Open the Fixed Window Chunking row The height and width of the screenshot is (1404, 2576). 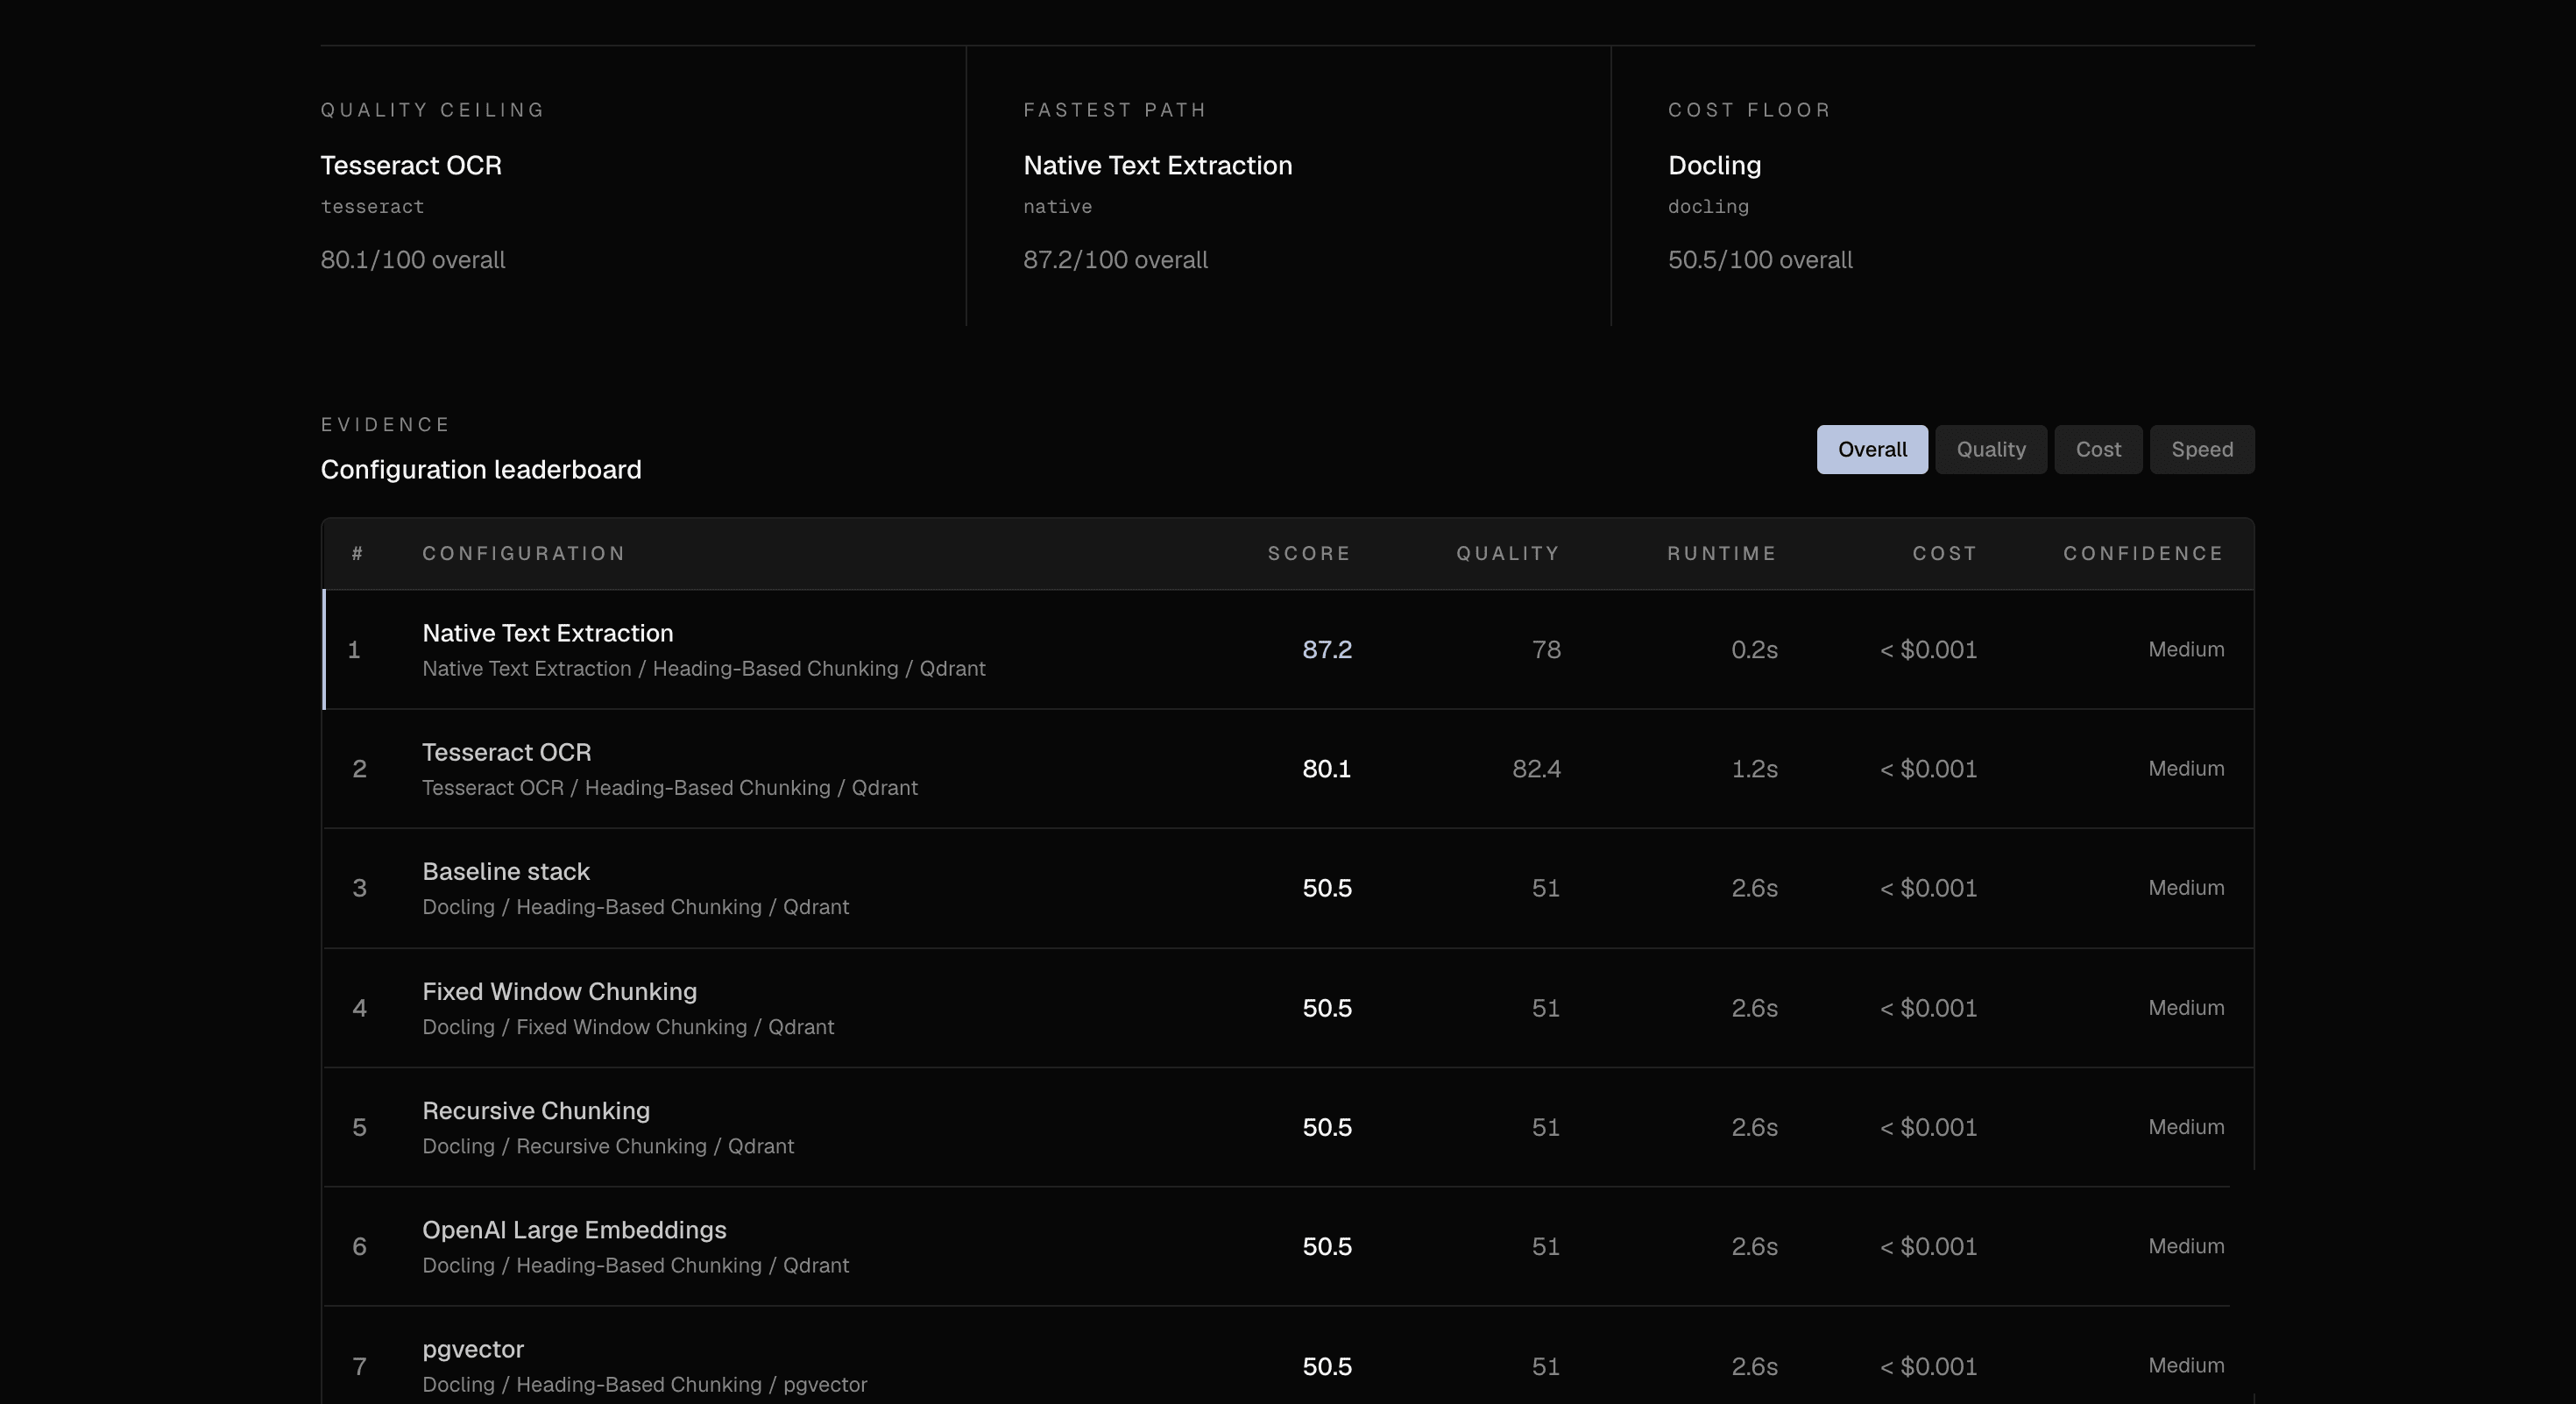1288,1008
